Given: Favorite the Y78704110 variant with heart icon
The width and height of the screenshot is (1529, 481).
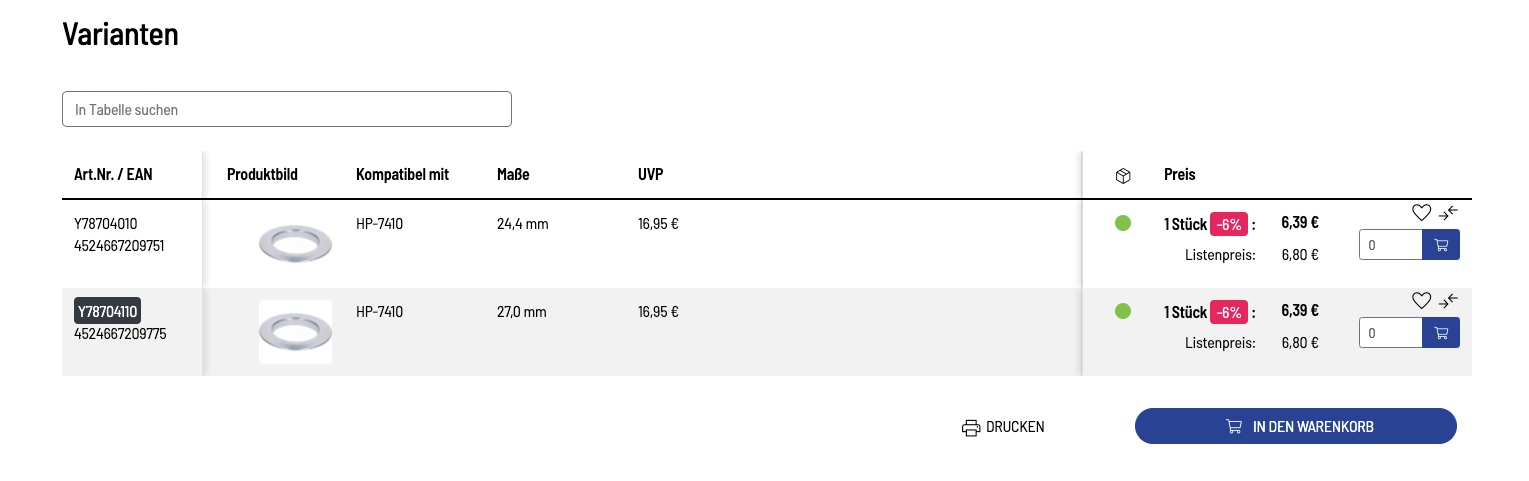Looking at the screenshot, I should pyautogui.click(x=1421, y=300).
